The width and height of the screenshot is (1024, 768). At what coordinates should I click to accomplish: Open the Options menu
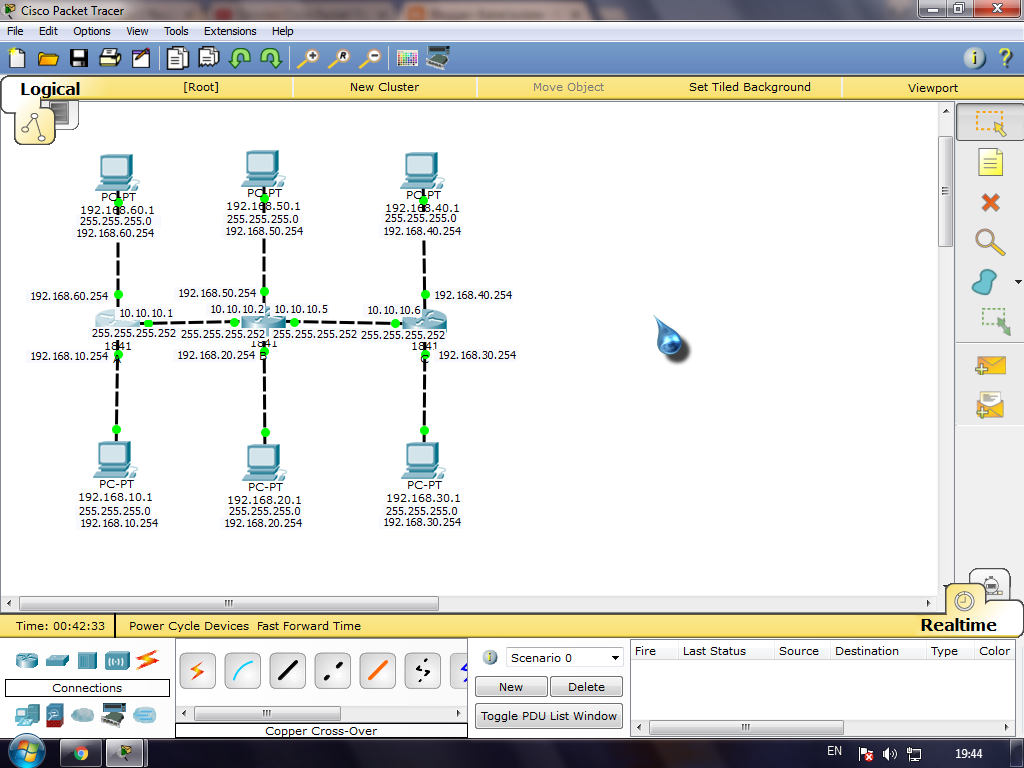[x=91, y=31]
